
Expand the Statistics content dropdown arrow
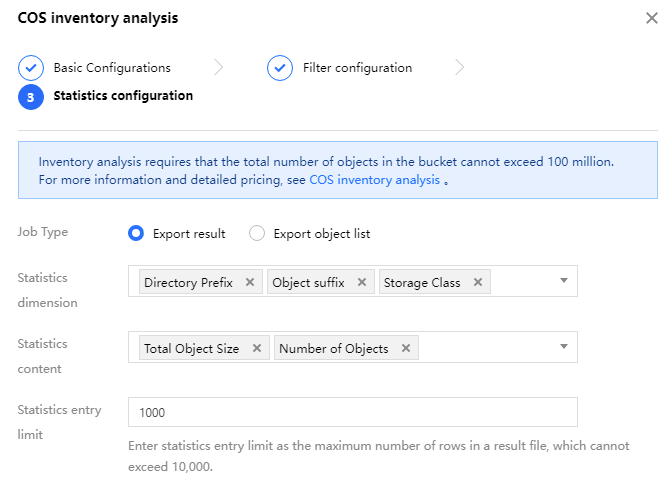click(x=563, y=347)
